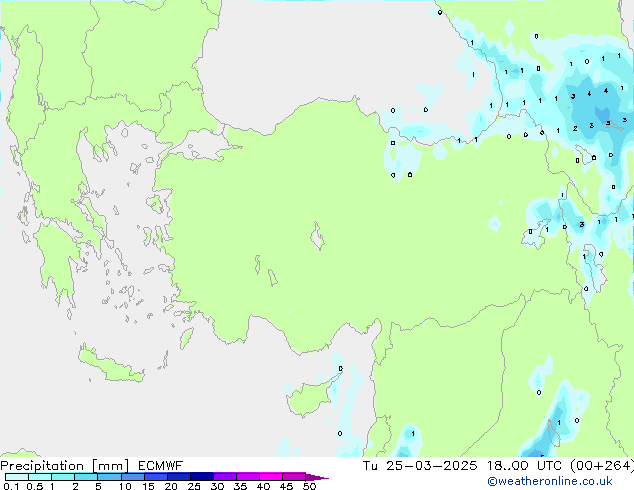634x490 pixels.
Task: Pick the legend swatch between 10 and 15
Action: click(132, 477)
